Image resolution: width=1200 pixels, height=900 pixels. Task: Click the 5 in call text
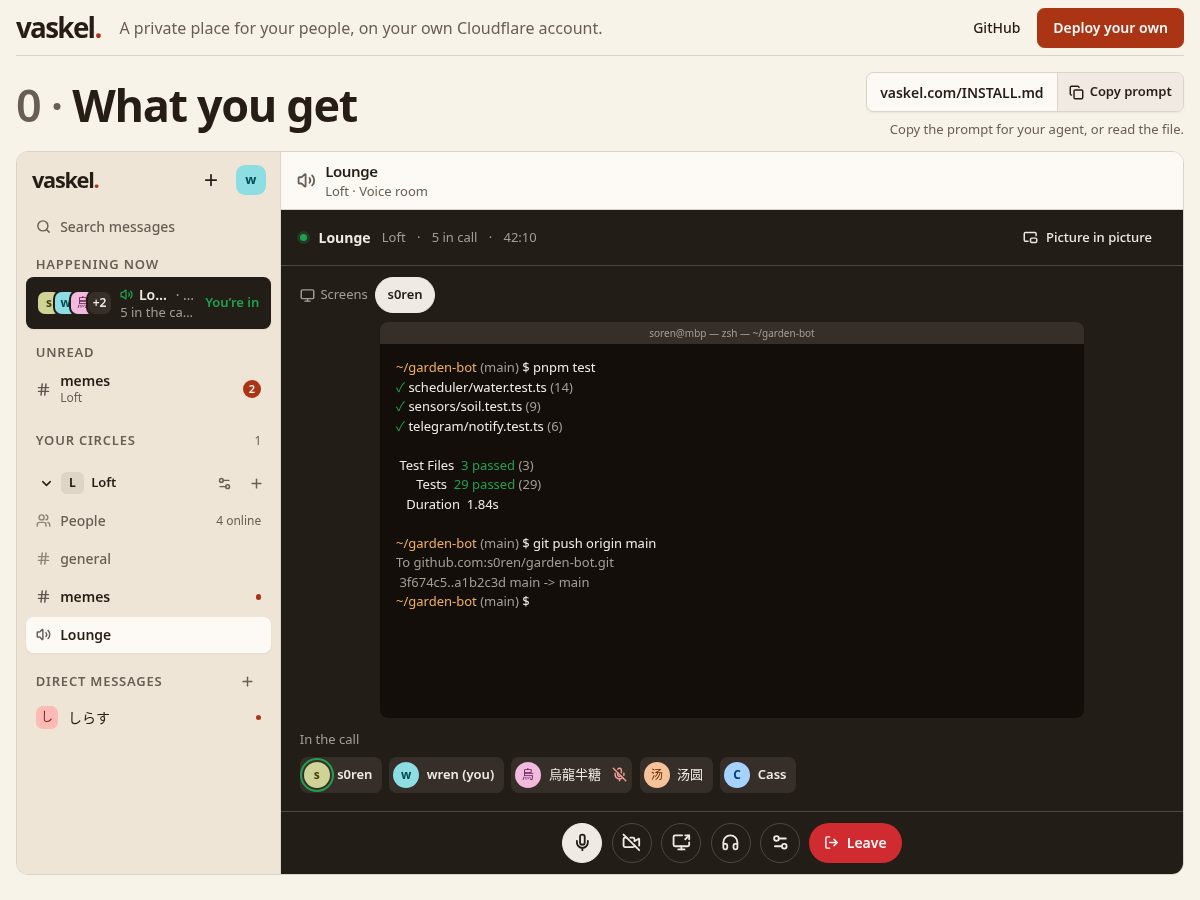click(x=454, y=238)
